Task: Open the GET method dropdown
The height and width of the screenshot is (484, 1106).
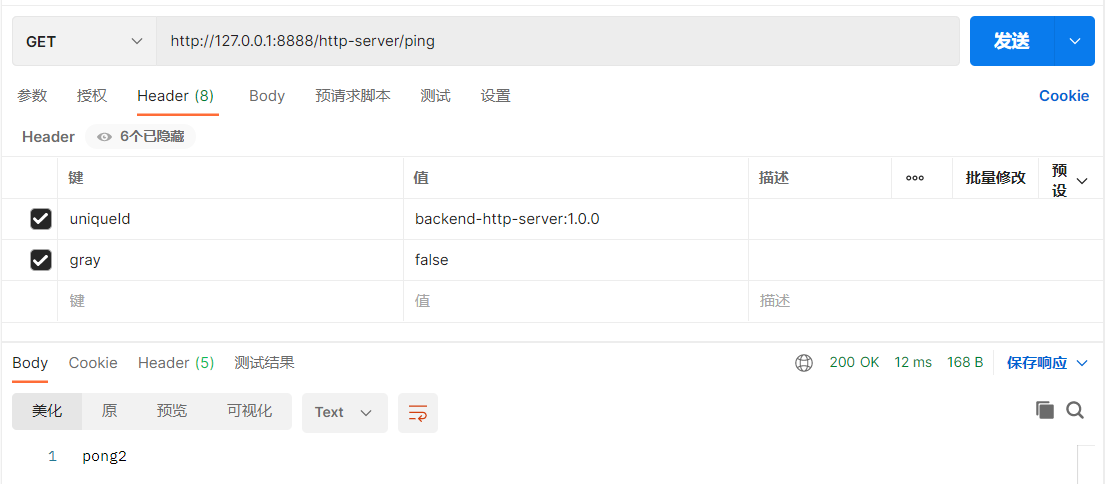Action: tap(84, 42)
